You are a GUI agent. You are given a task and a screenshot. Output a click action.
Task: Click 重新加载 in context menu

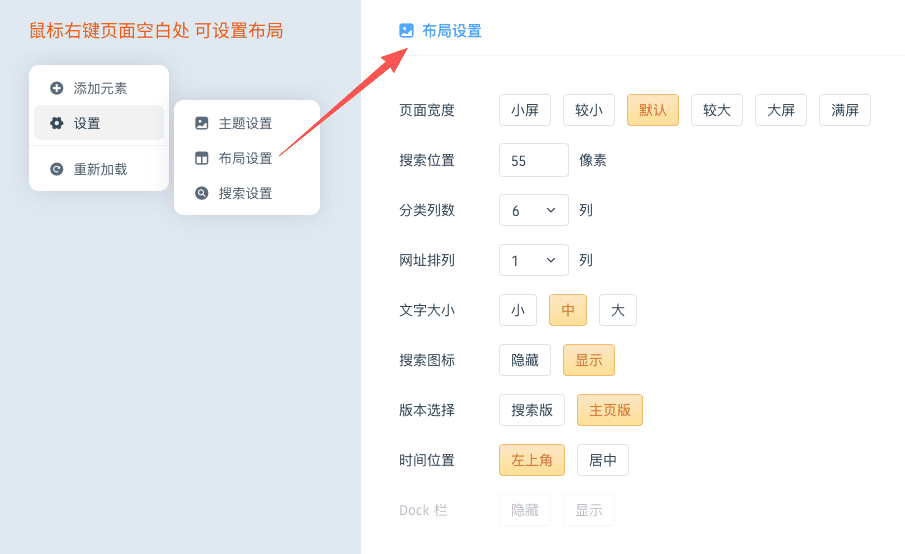[100, 169]
